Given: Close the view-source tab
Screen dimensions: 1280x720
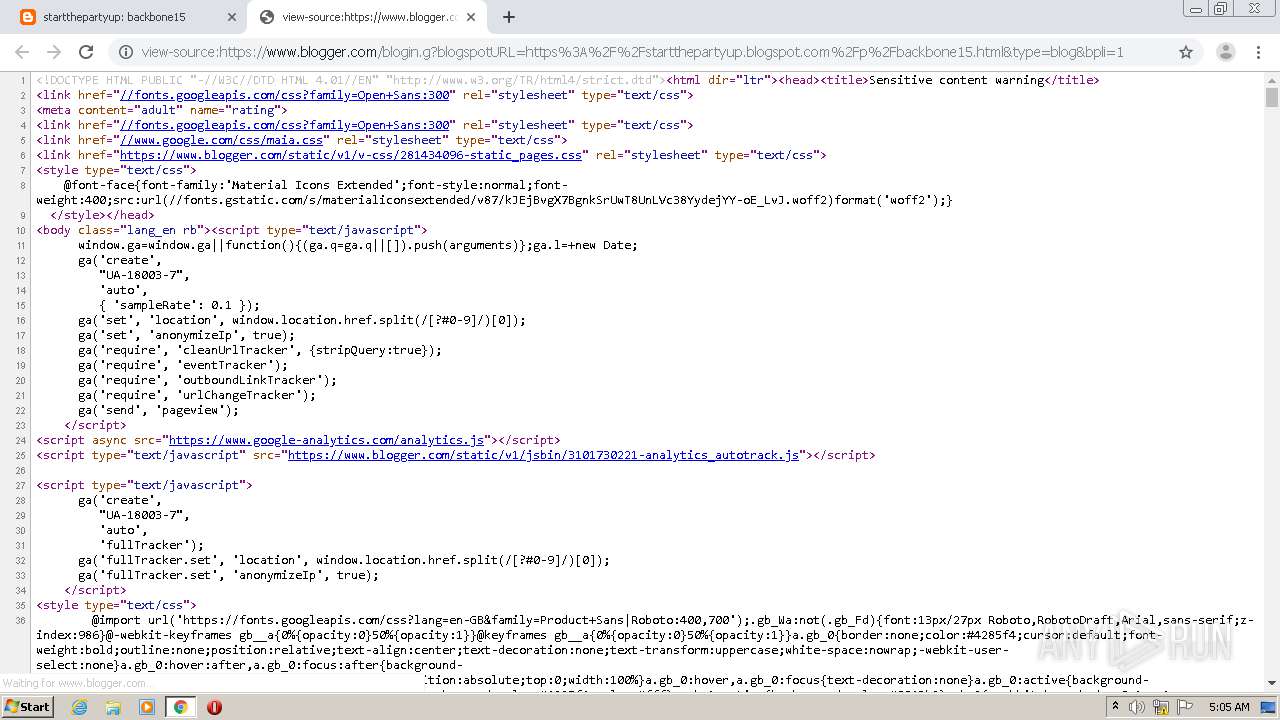Looking at the screenshot, I should (x=472, y=17).
